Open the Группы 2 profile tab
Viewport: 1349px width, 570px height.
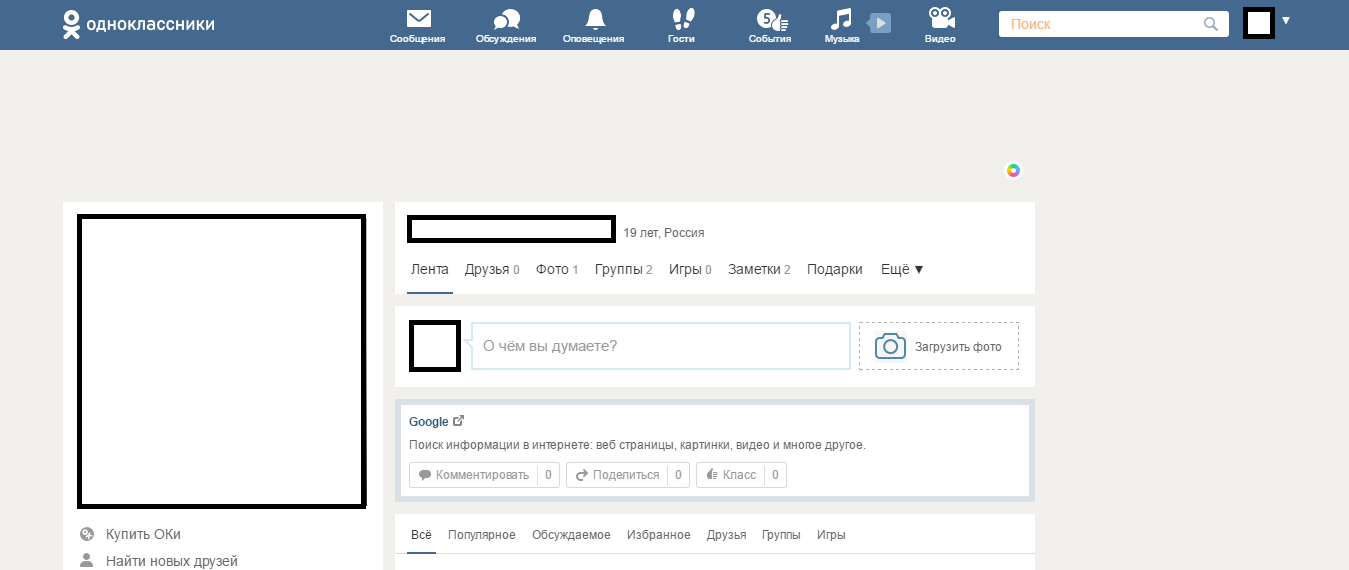(624, 270)
